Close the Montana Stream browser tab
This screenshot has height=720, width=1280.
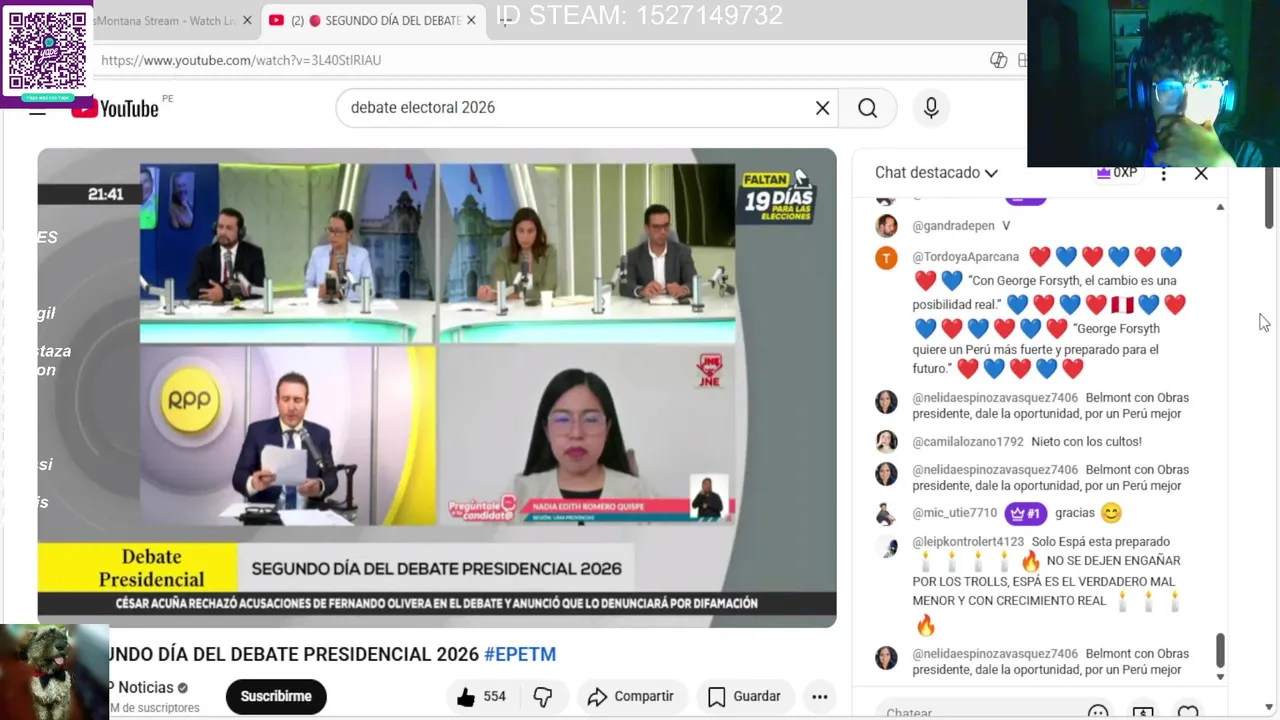(x=246, y=20)
